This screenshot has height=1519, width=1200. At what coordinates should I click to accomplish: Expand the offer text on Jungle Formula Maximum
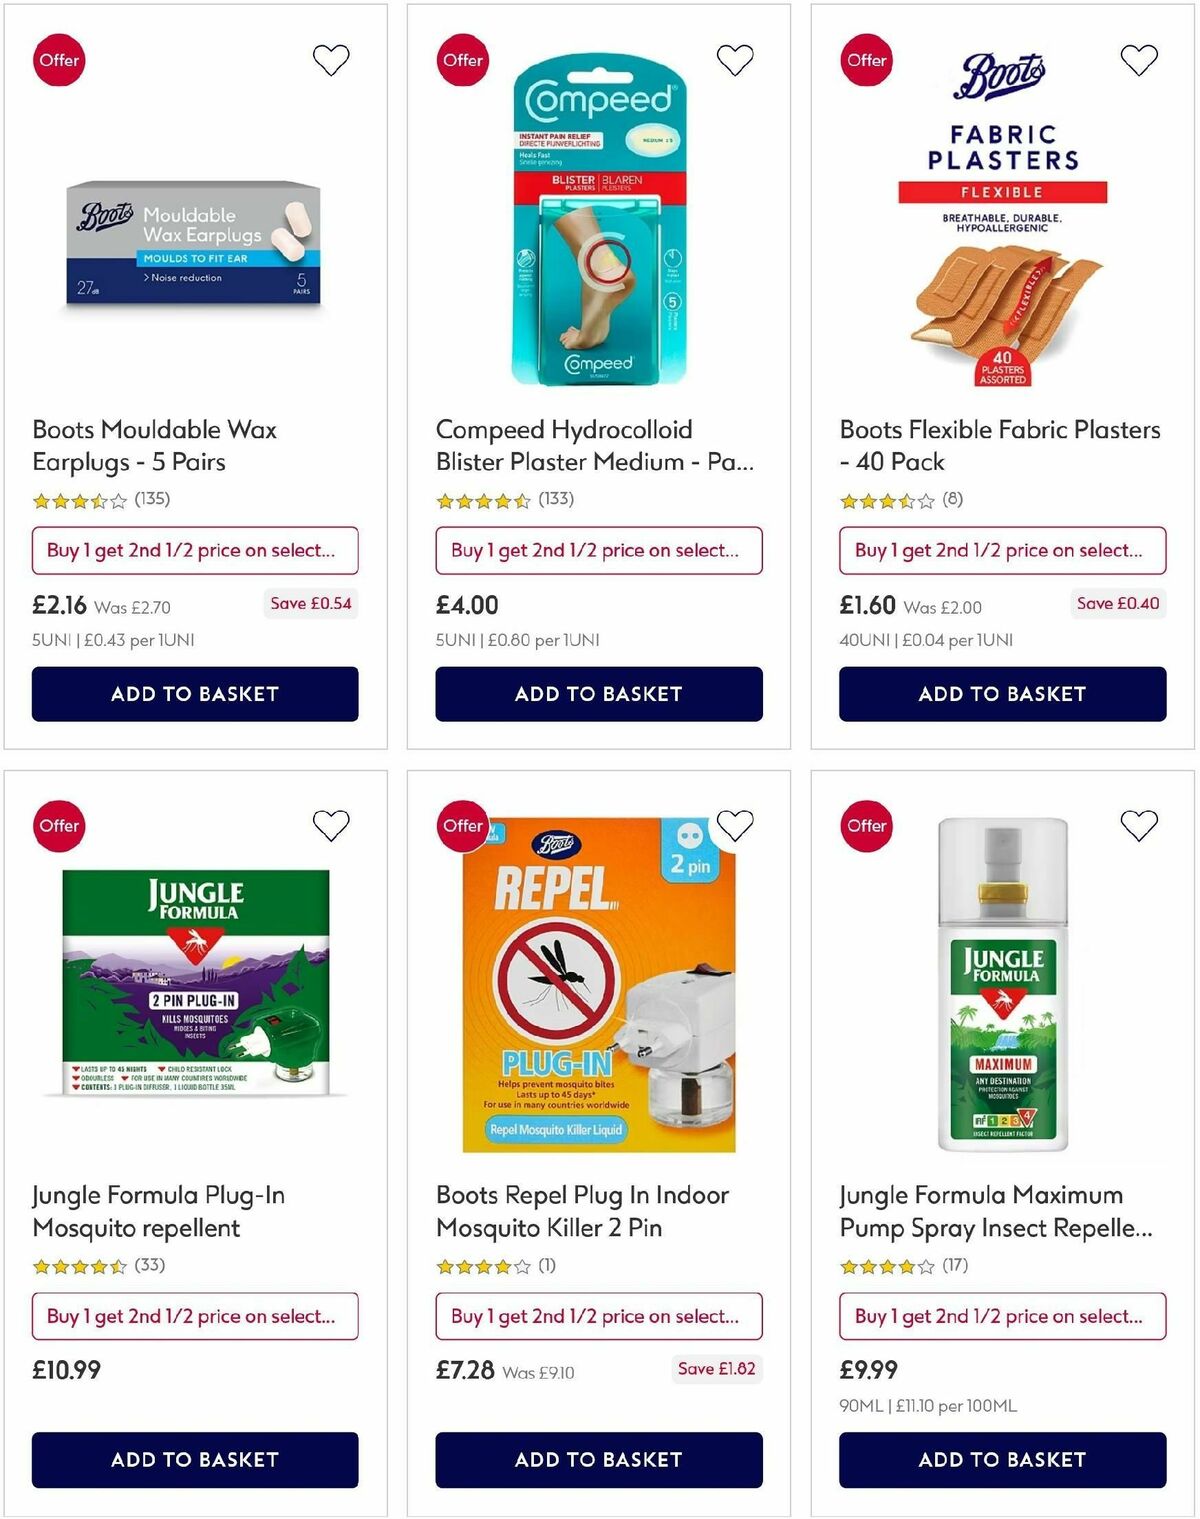click(1002, 1316)
